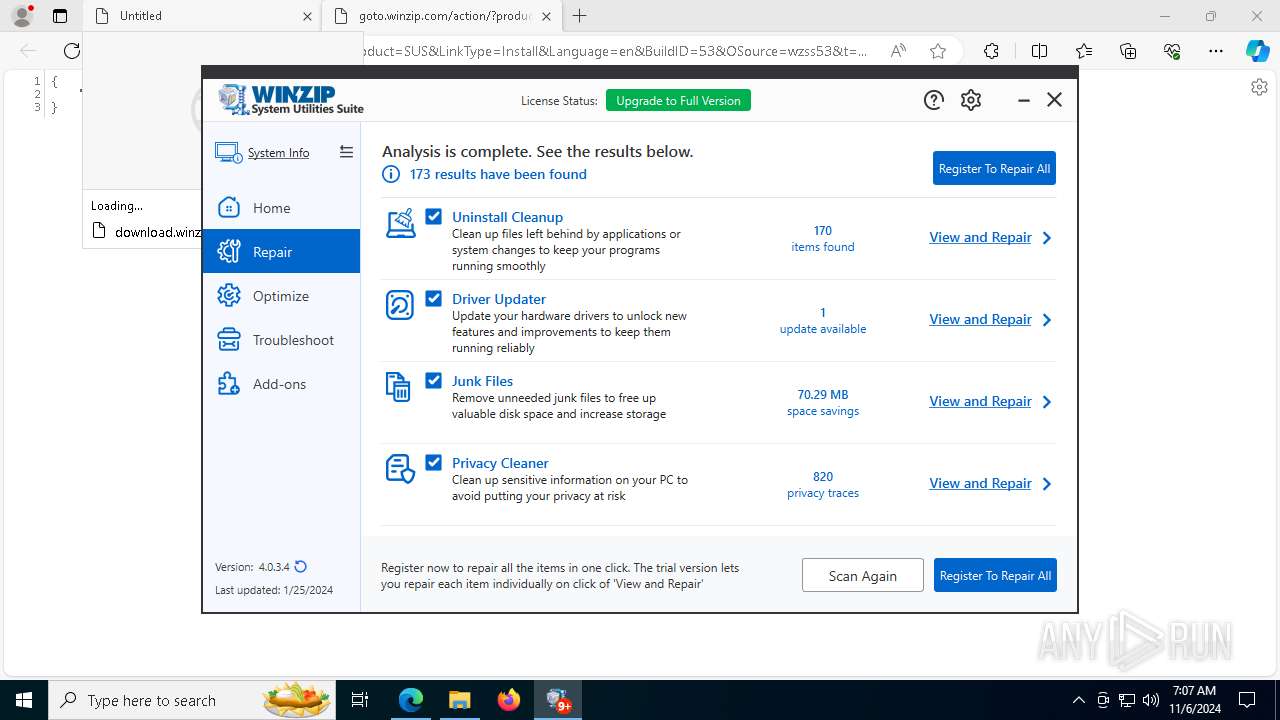Image resolution: width=1280 pixels, height=720 pixels.
Task: Open a new browser tab
Action: (x=579, y=16)
